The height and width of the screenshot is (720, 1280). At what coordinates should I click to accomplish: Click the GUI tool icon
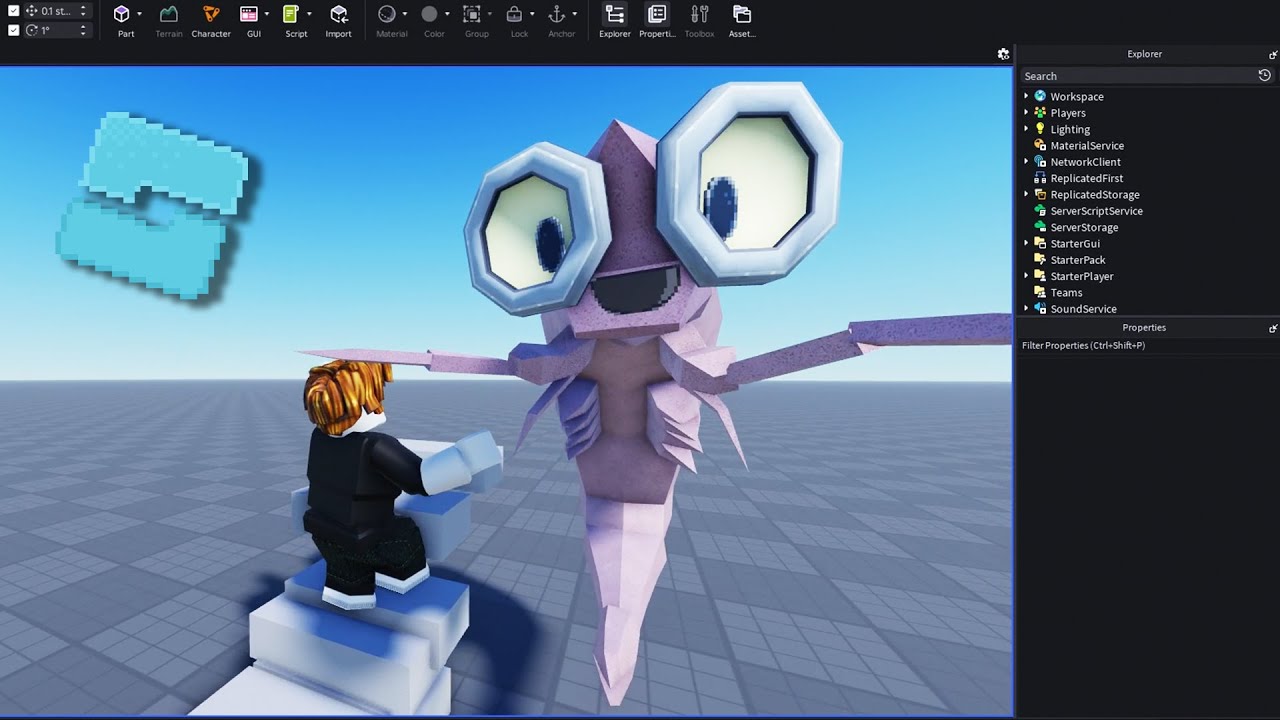pos(250,14)
